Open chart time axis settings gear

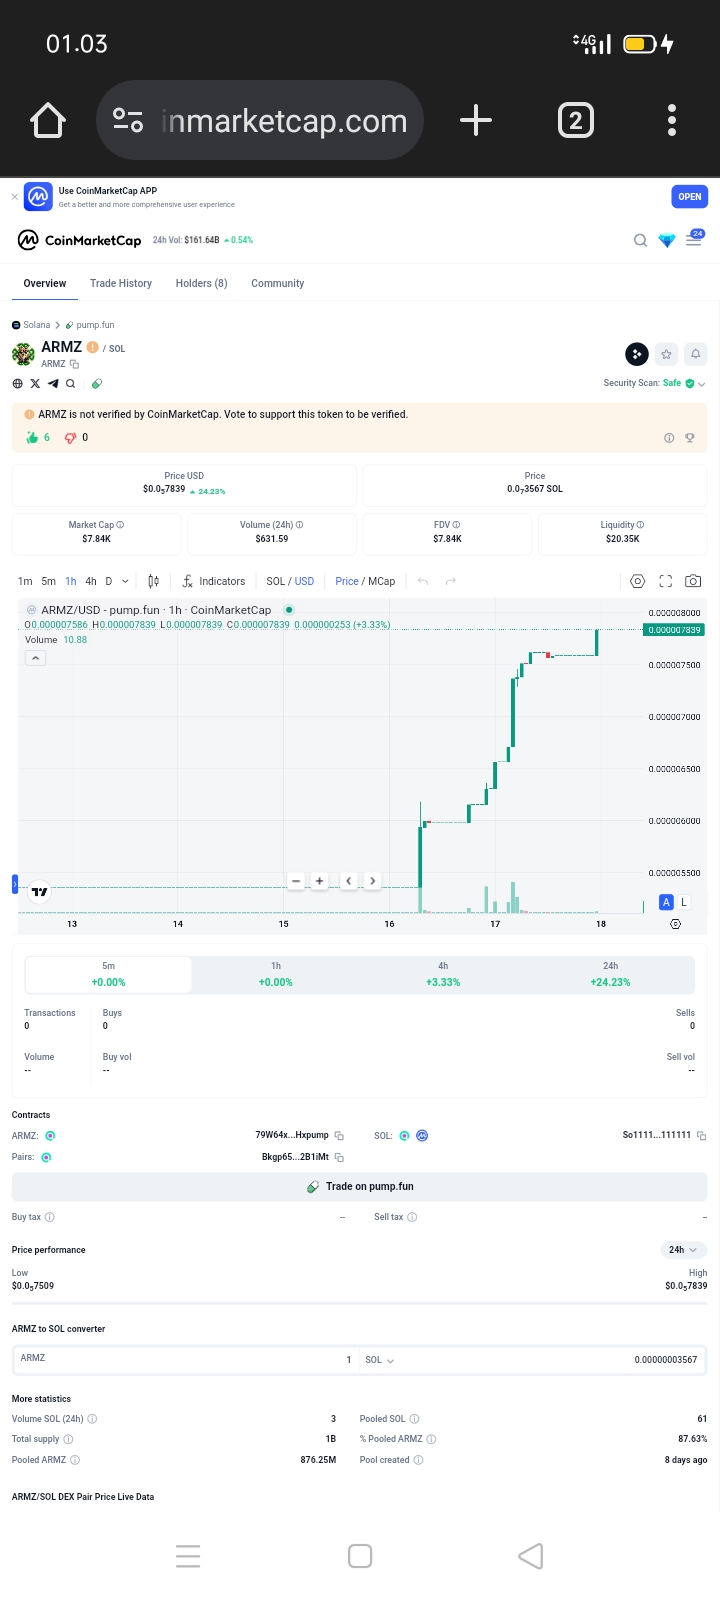pyautogui.click(x=675, y=924)
